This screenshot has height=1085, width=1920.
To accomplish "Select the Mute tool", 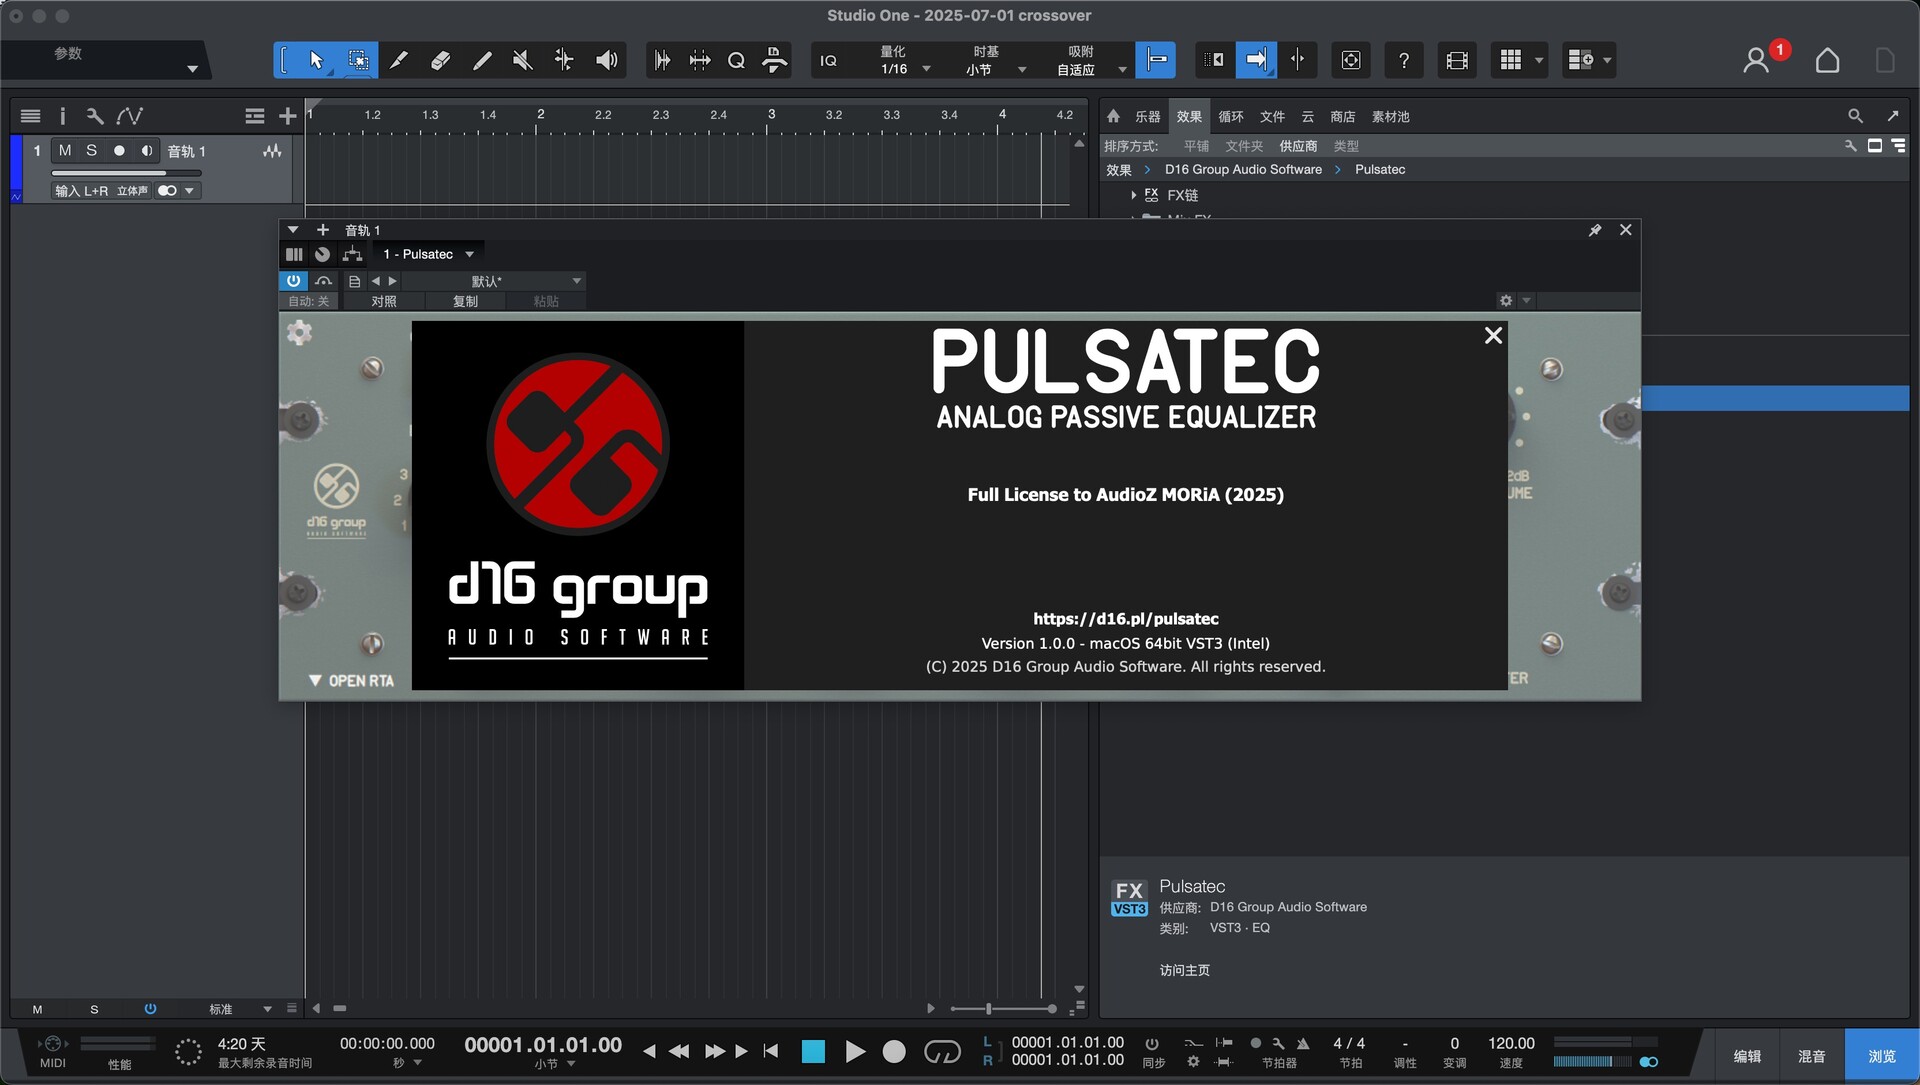I will 522,60.
